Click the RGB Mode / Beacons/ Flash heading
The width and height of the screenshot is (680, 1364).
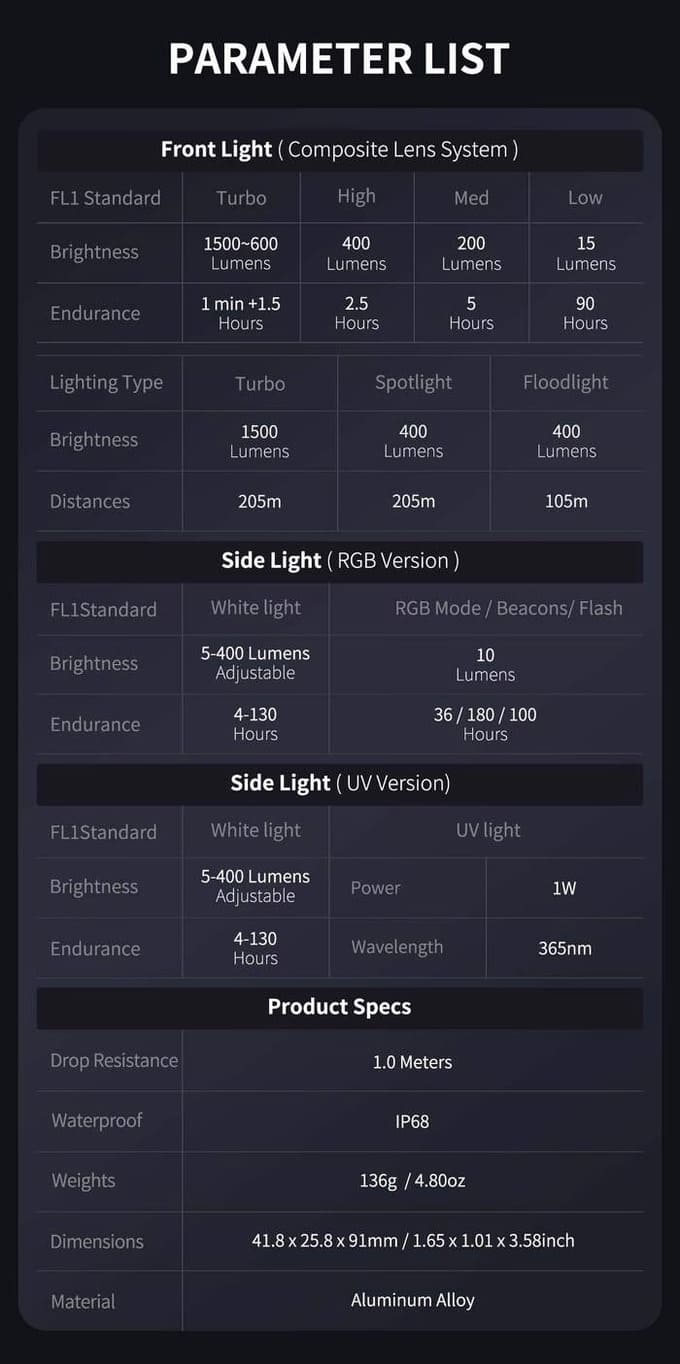(x=508, y=608)
